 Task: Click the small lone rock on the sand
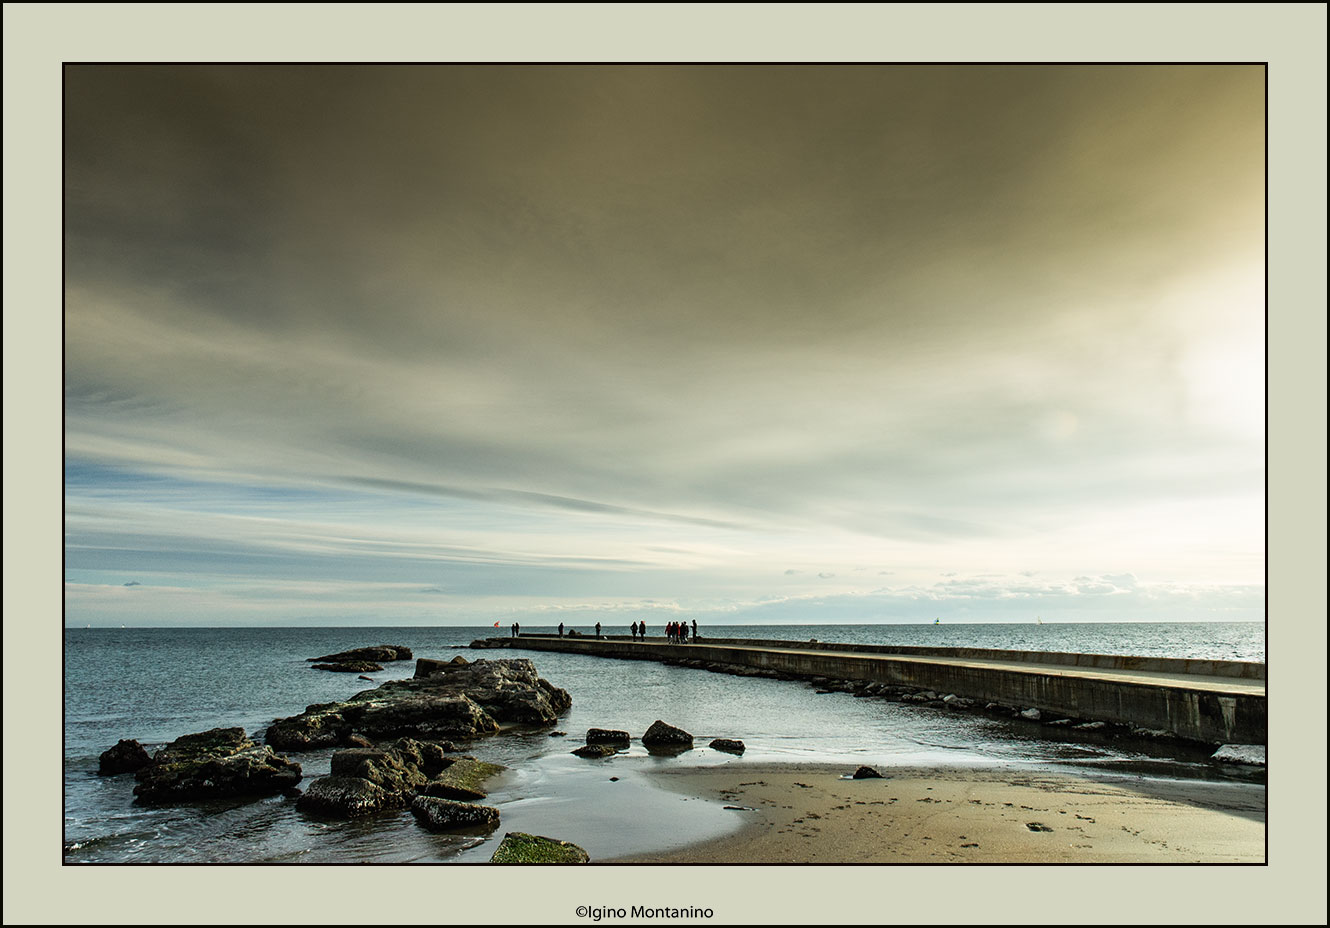pyautogui.click(x=866, y=773)
